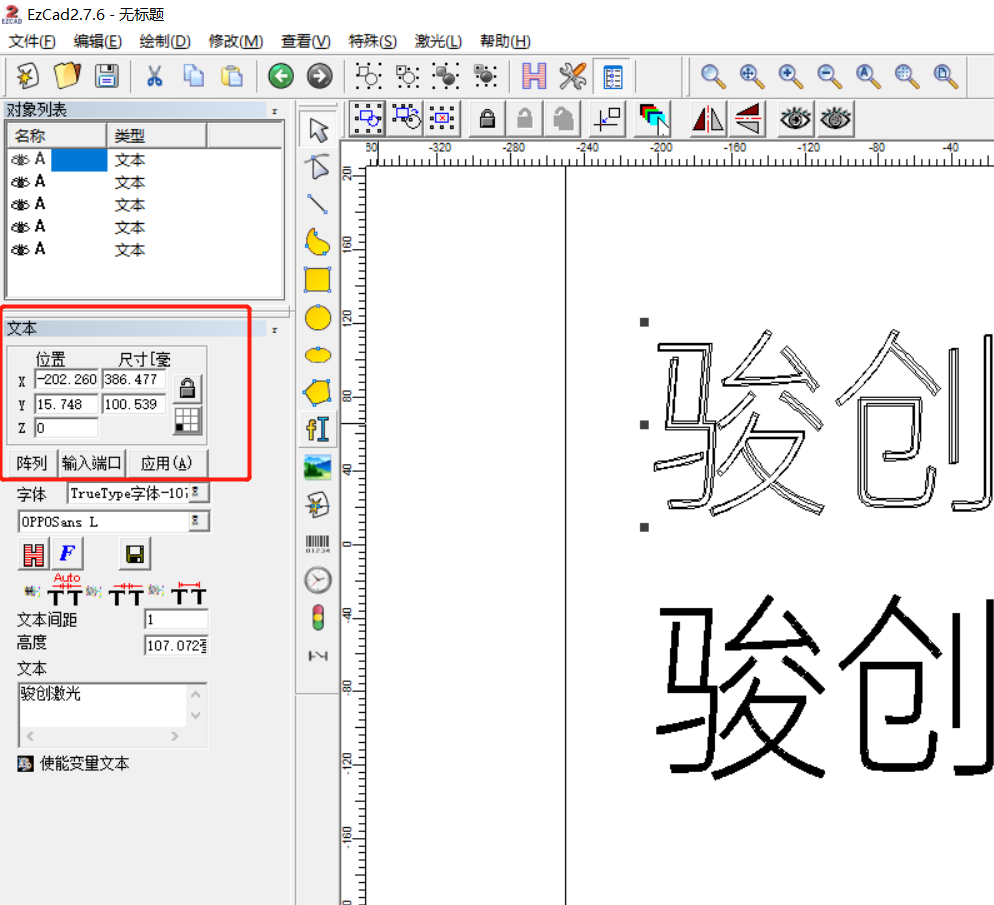Open the 编辑(E) menu
Screen dimensions: 994x905
[x=98, y=41]
